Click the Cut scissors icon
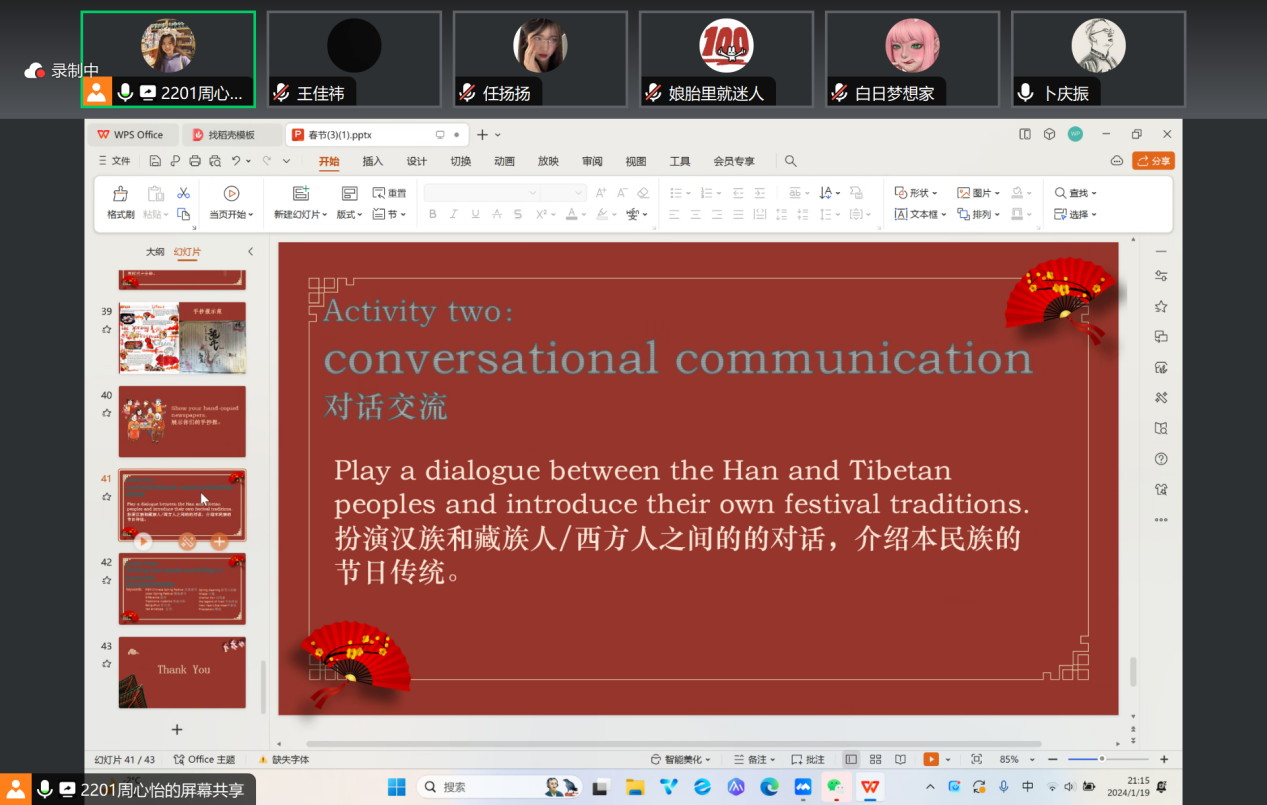The width and height of the screenshot is (1267, 805). [183, 193]
